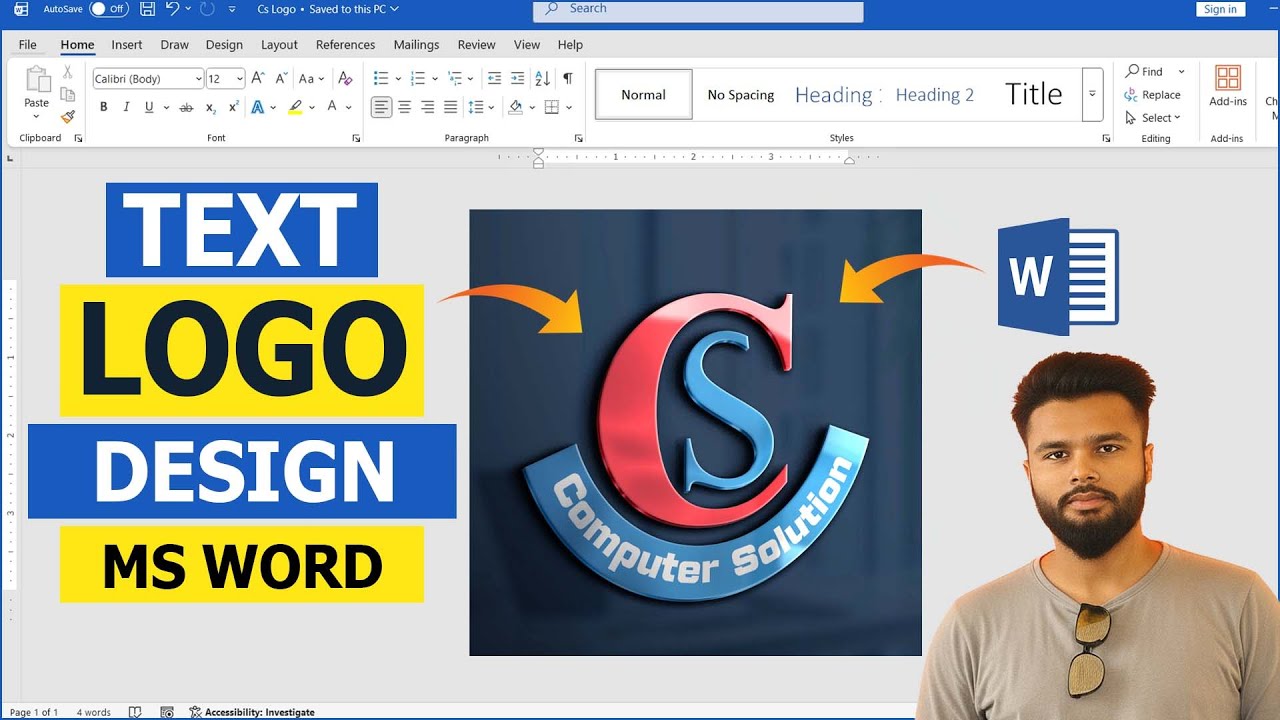Switch to the Layout tab
This screenshot has height=720, width=1280.
click(x=279, y=45)
